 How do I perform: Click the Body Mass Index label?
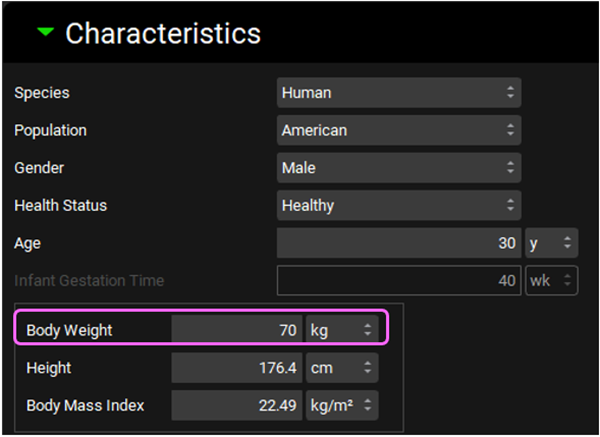pos(85,405)
